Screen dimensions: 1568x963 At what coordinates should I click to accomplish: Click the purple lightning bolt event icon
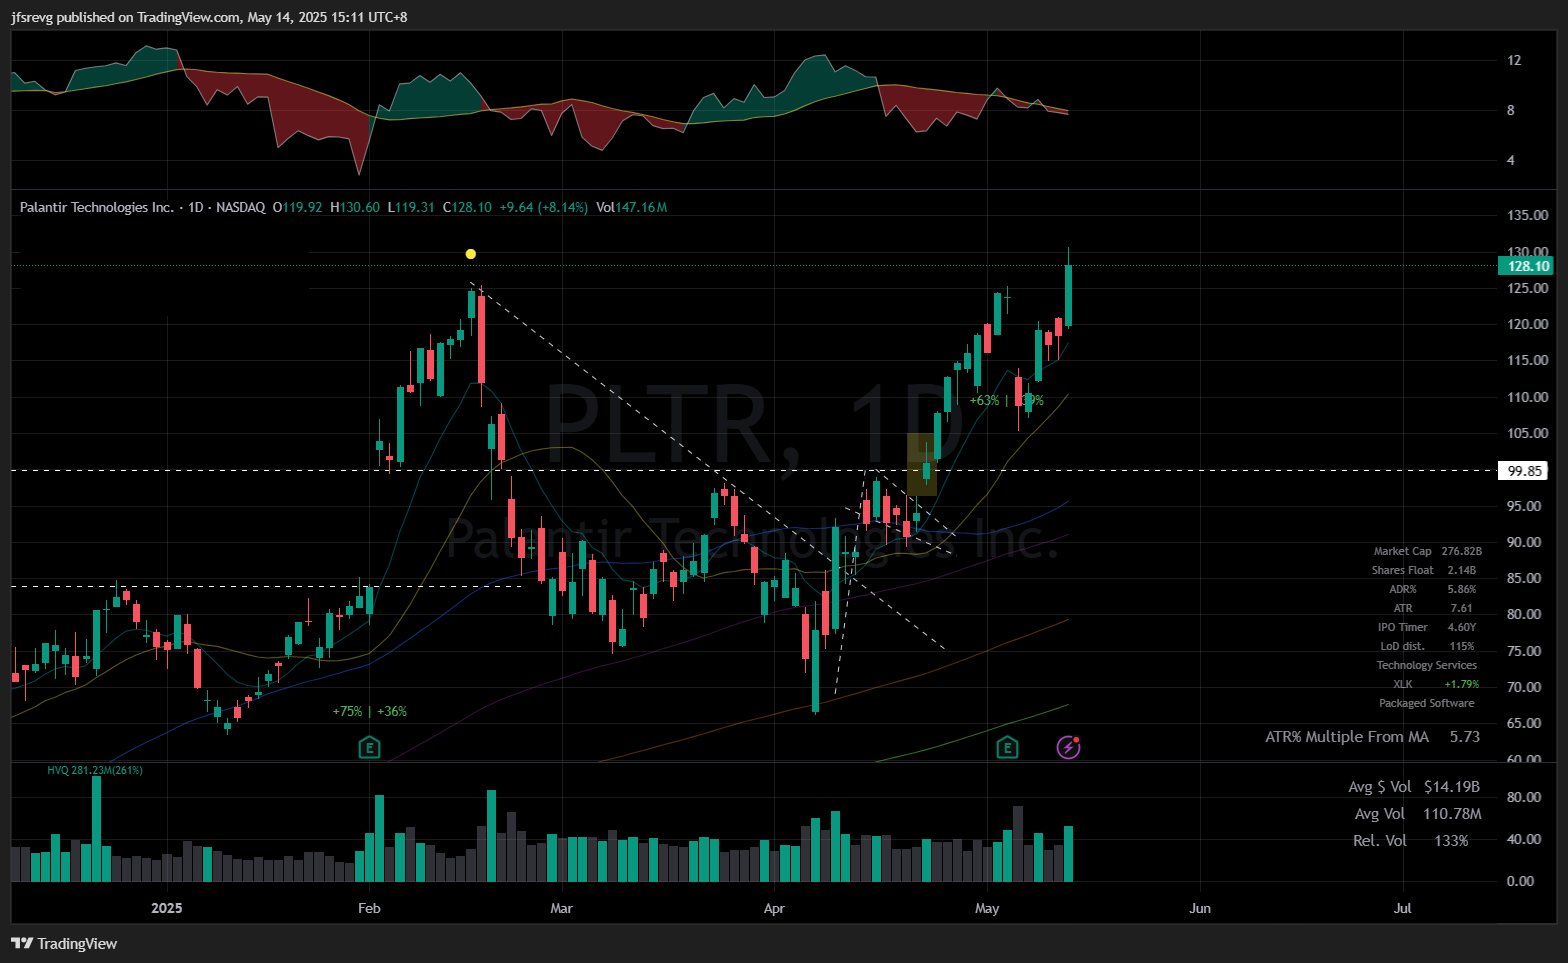click(1068, 747)
